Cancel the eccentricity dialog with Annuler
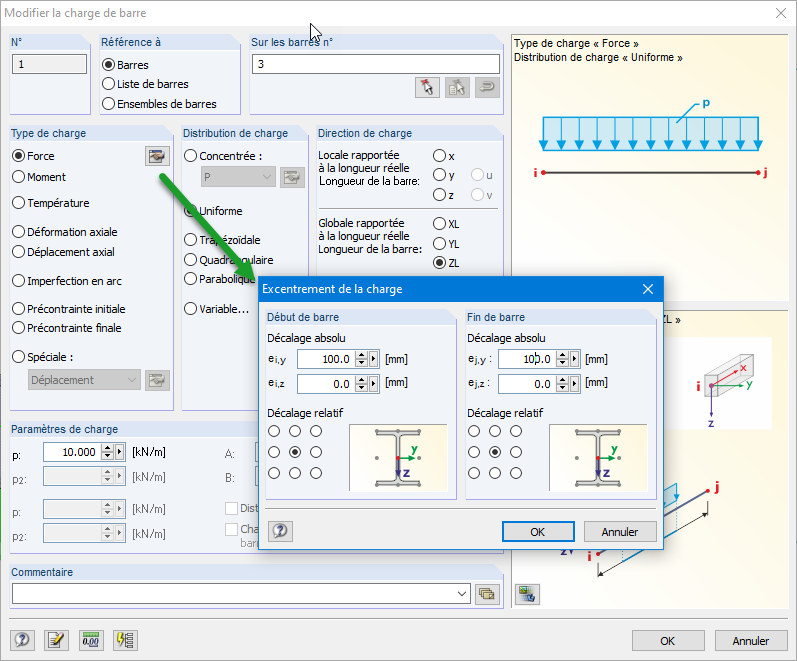 [620, 532]
